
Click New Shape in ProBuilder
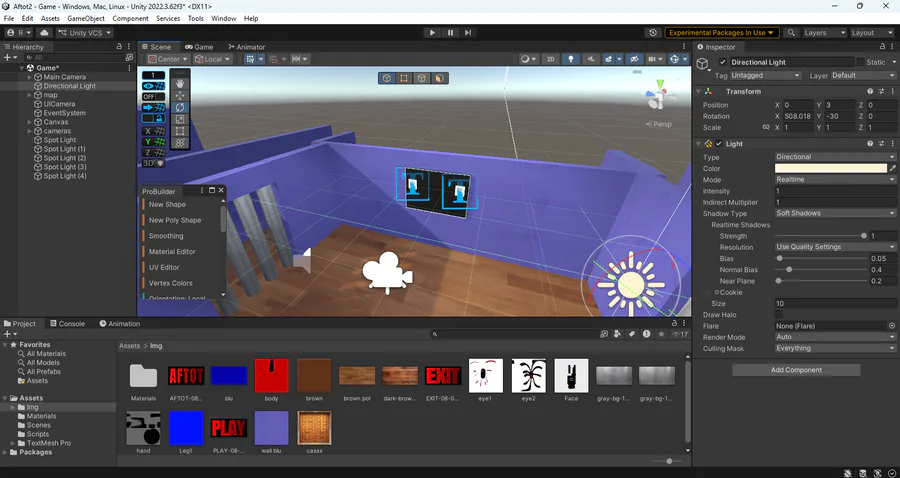click(x=167, y=204)
